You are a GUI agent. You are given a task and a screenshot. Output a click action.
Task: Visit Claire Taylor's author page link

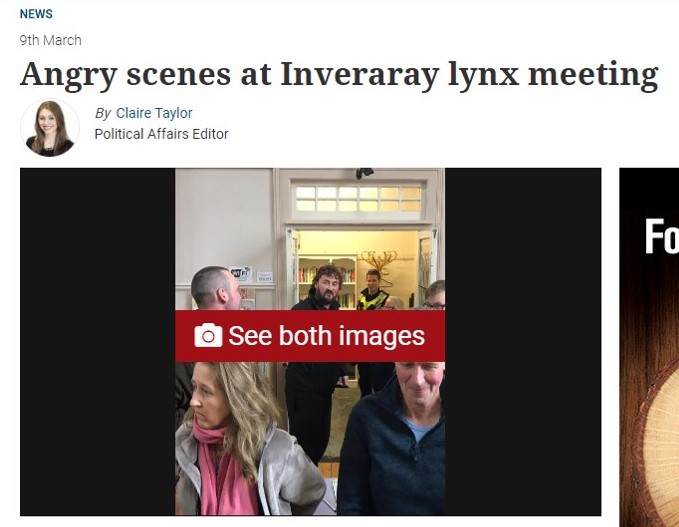tap(154, 113)
